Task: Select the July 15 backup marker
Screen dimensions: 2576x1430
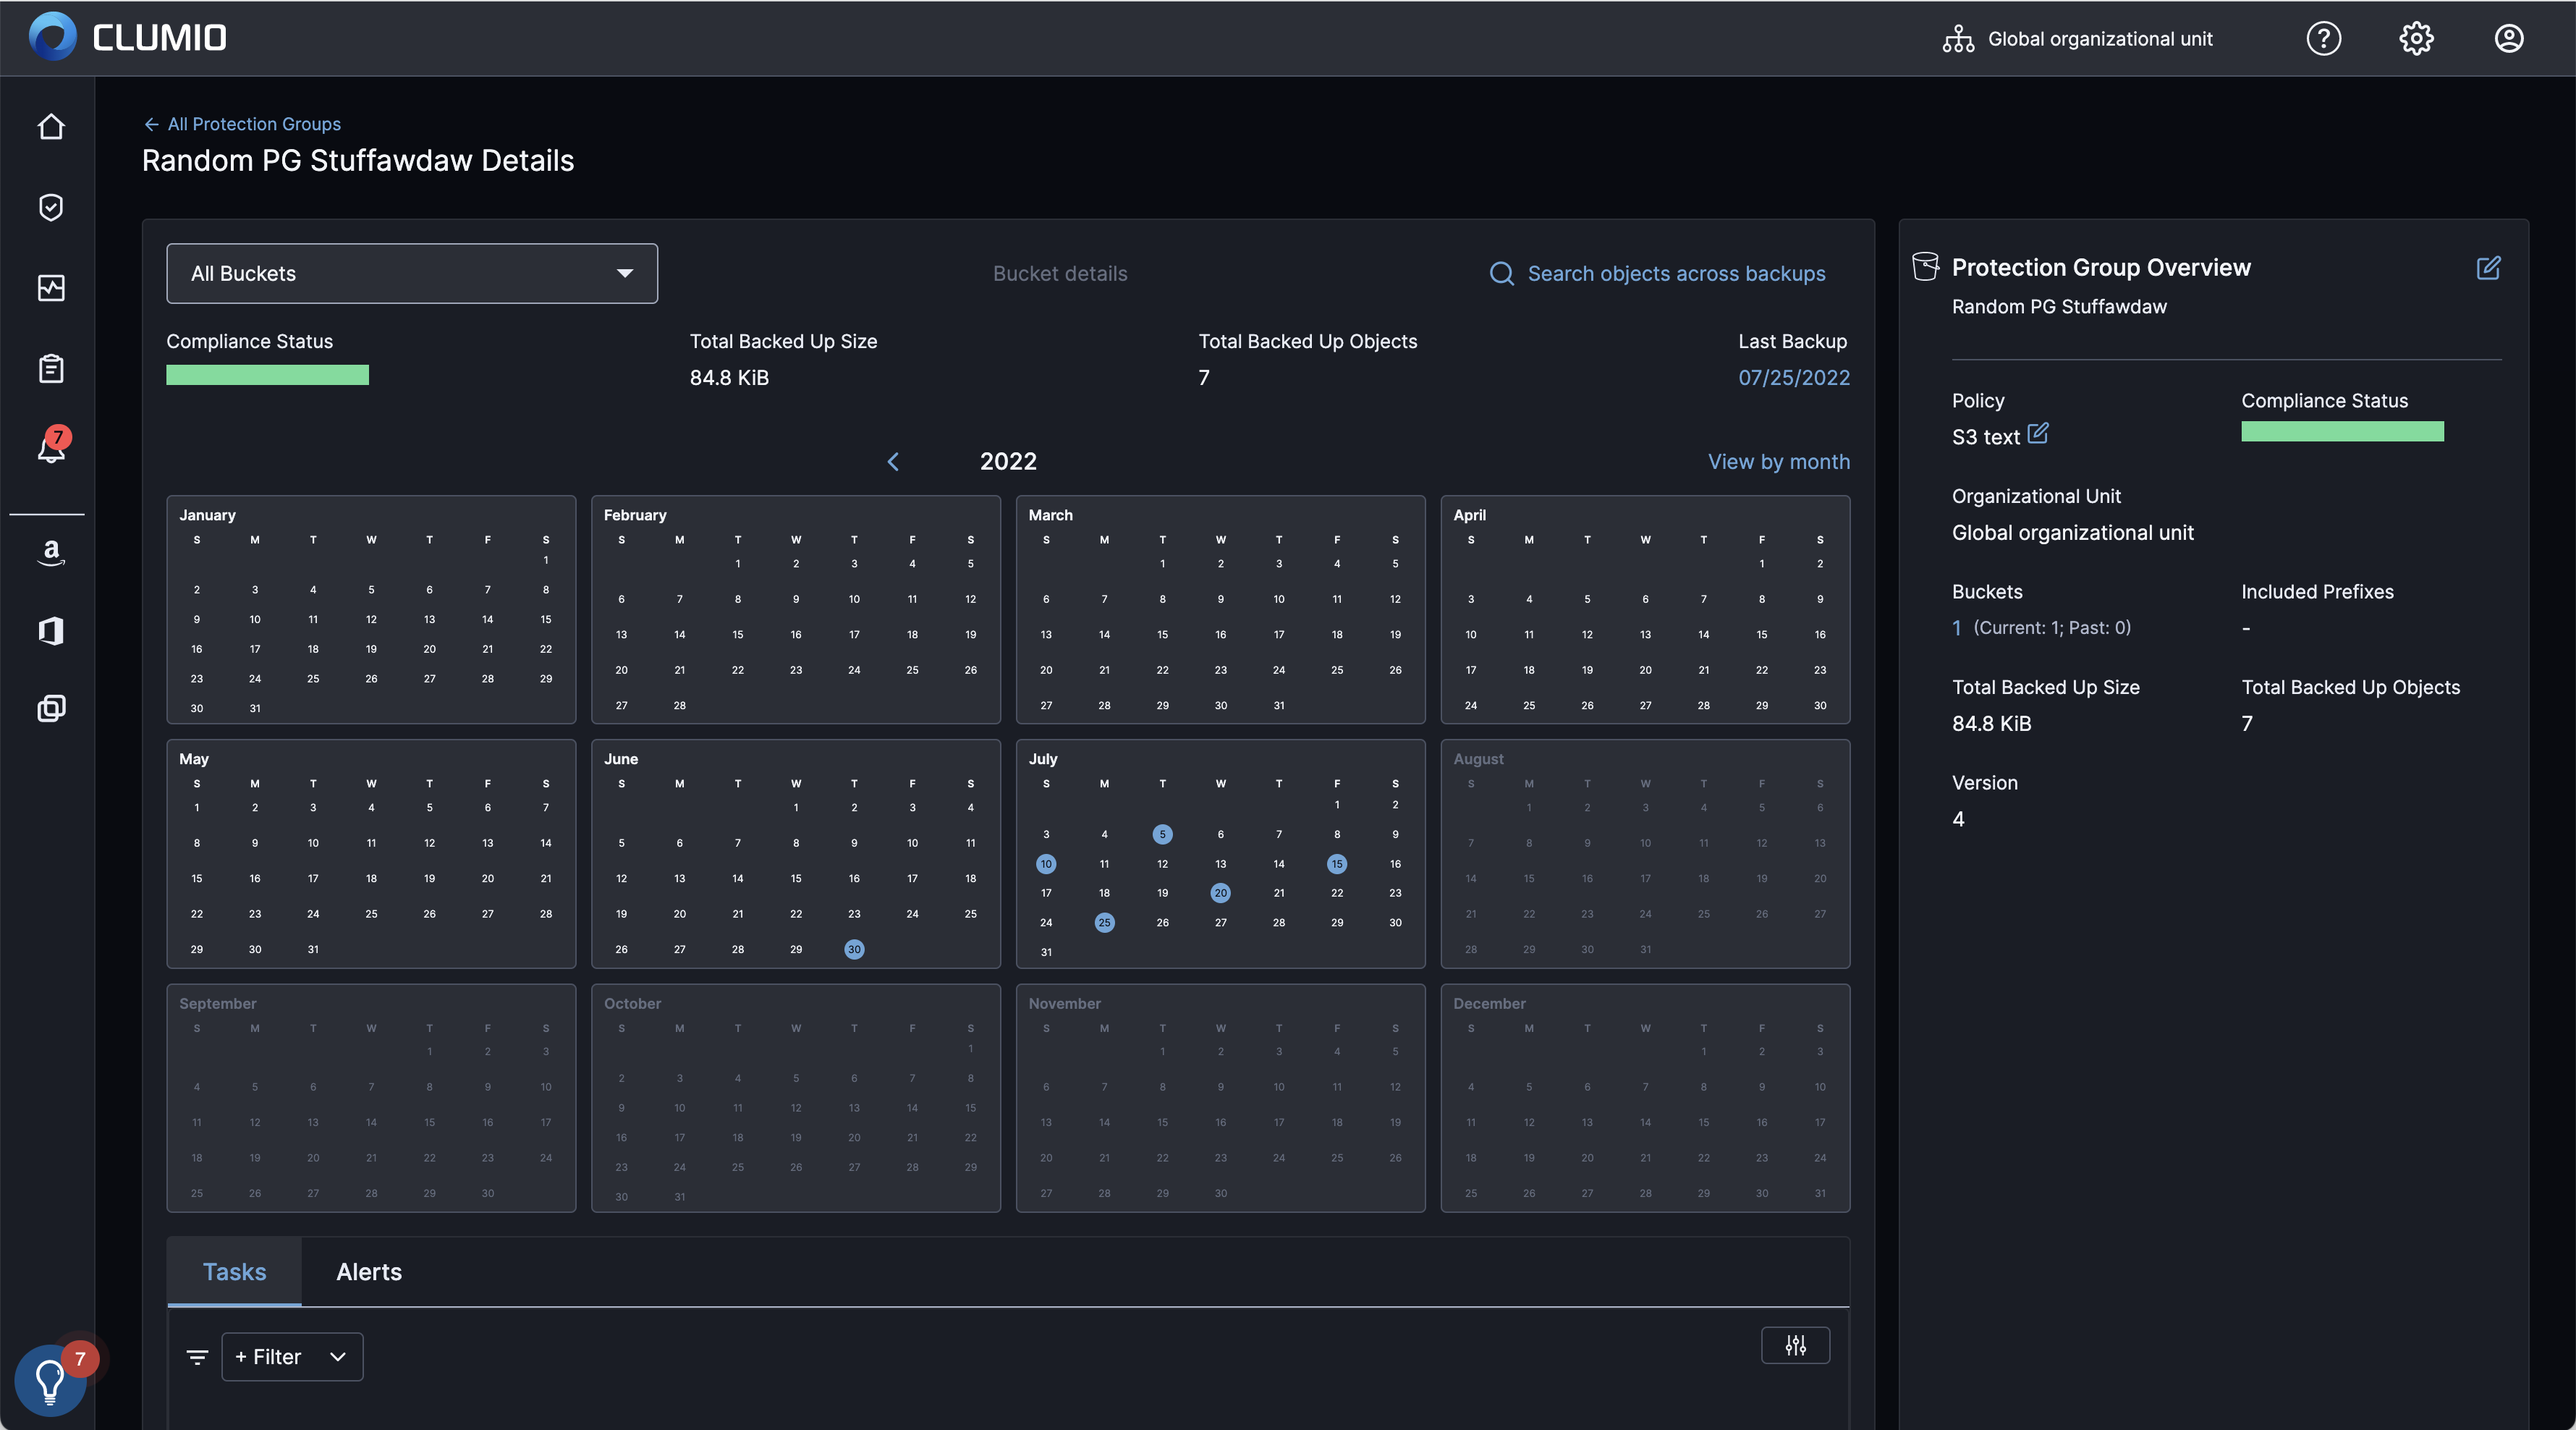Action: tap(1337, 864)
